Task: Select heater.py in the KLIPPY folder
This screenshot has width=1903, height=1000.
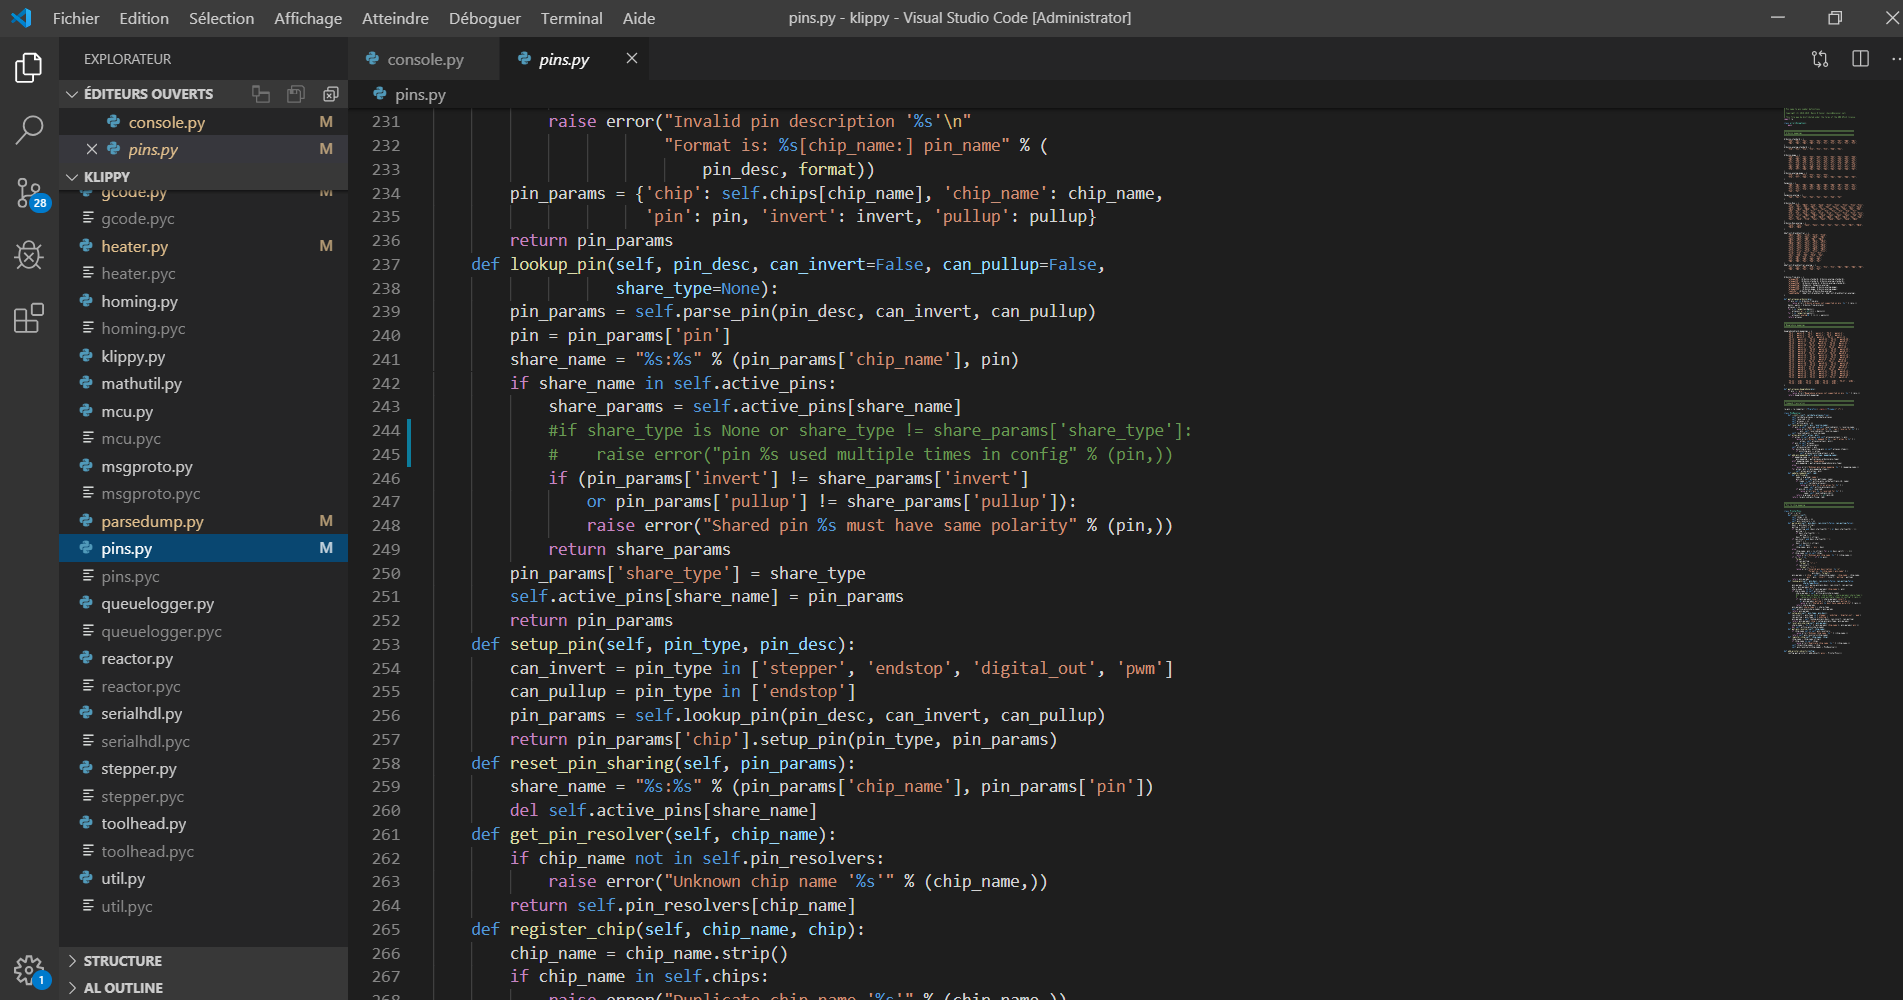Action: 133,246
